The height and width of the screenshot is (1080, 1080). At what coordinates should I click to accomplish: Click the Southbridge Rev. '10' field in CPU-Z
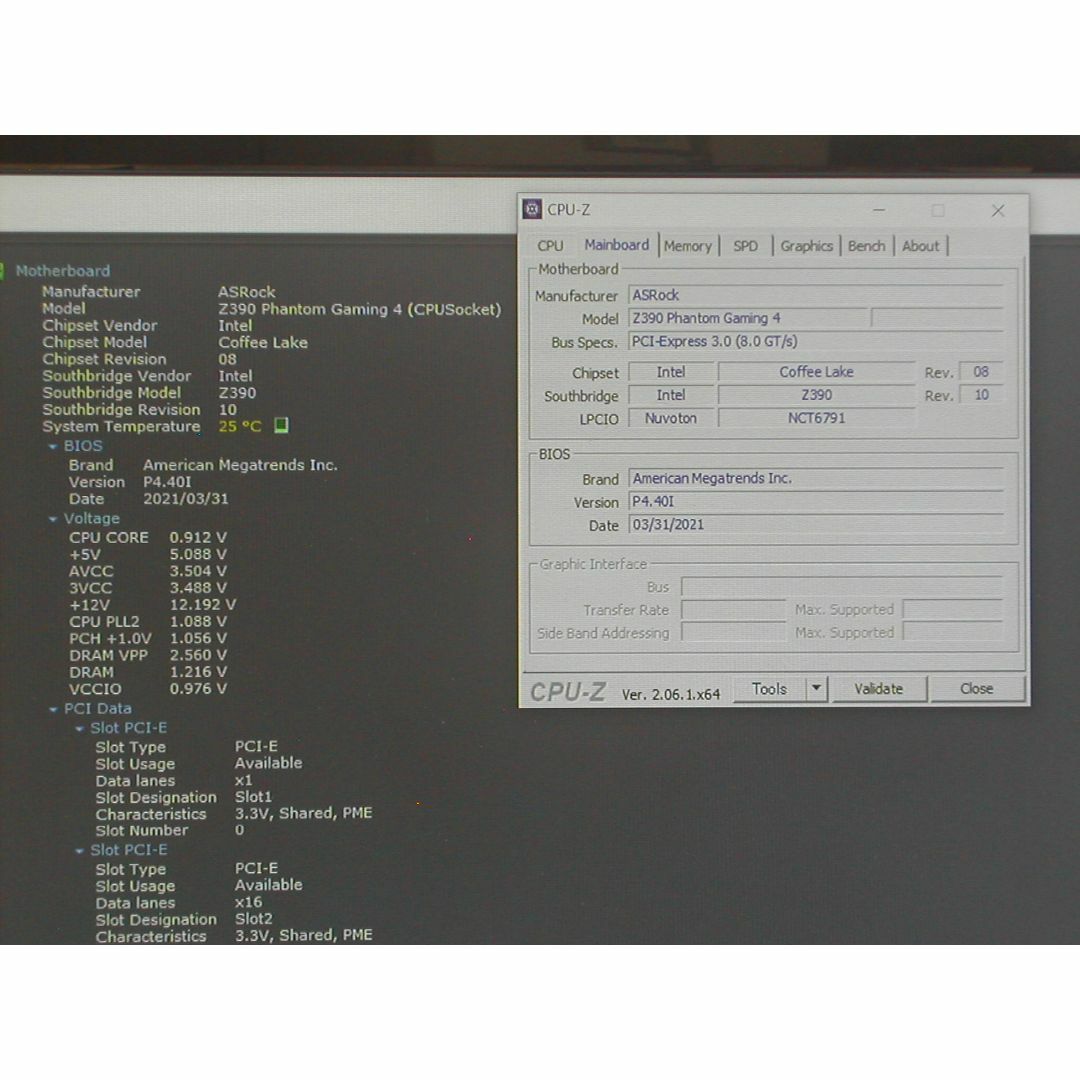981,395
